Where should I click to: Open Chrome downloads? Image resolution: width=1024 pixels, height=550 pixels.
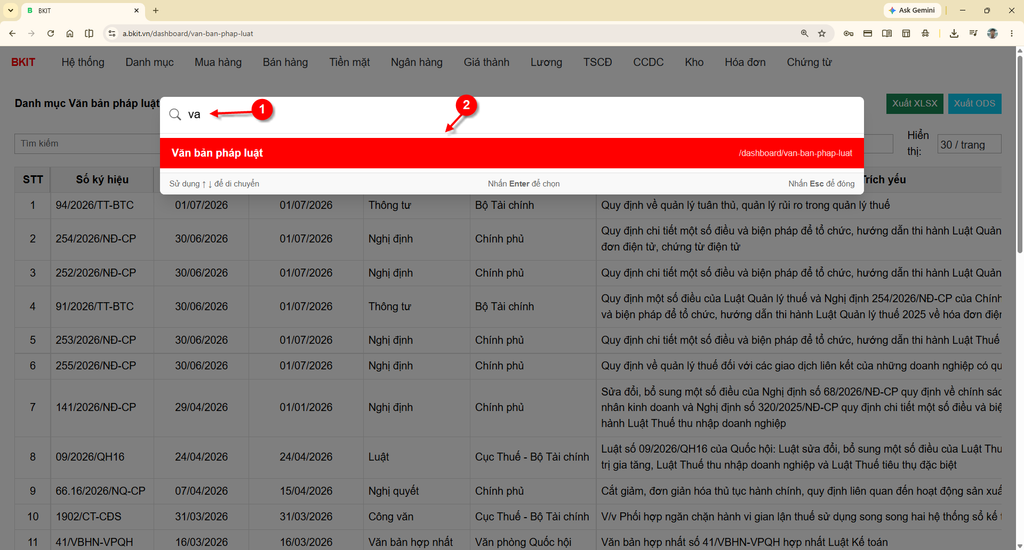(954, 33)
